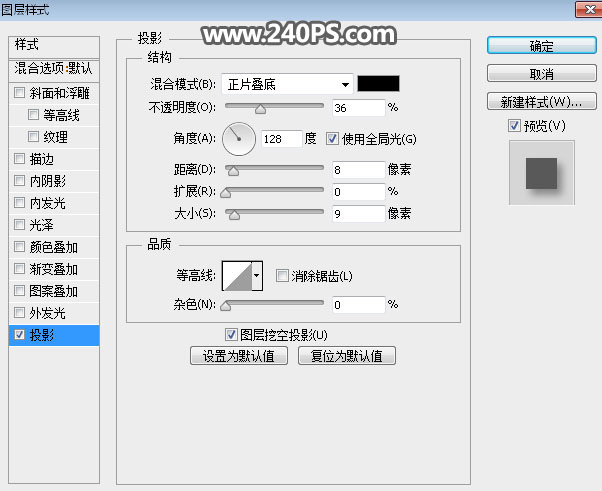602x491 pixels.
Task: Open the 颜色叠加 style settings
Action: click(54, 247)
